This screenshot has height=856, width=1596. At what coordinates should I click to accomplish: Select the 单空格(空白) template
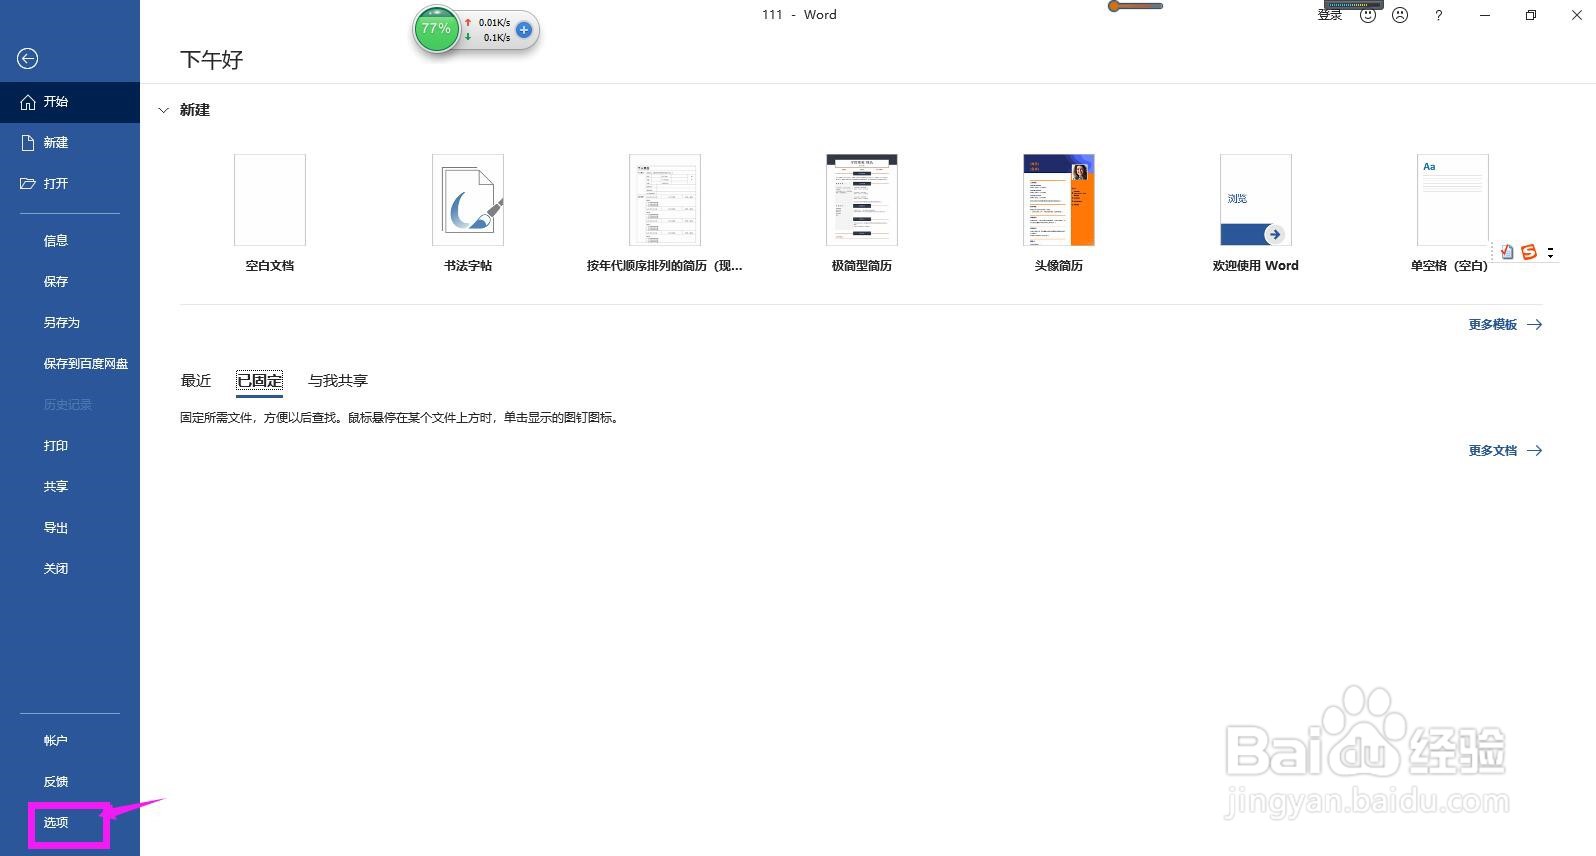(1450, 213)
